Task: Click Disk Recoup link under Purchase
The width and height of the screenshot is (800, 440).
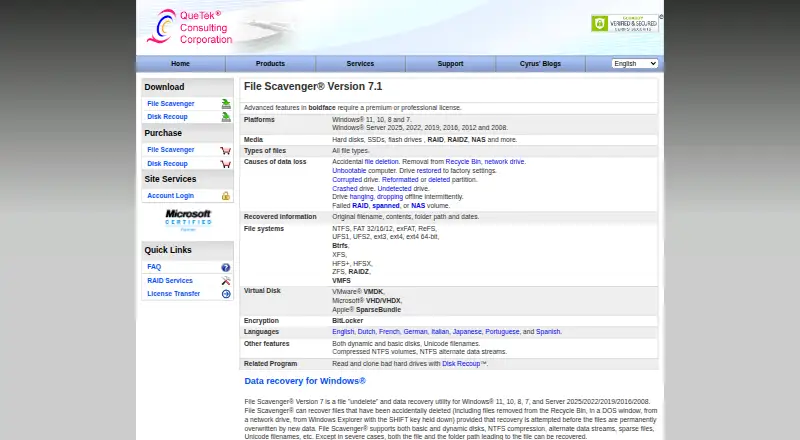Action: point(167,164)
